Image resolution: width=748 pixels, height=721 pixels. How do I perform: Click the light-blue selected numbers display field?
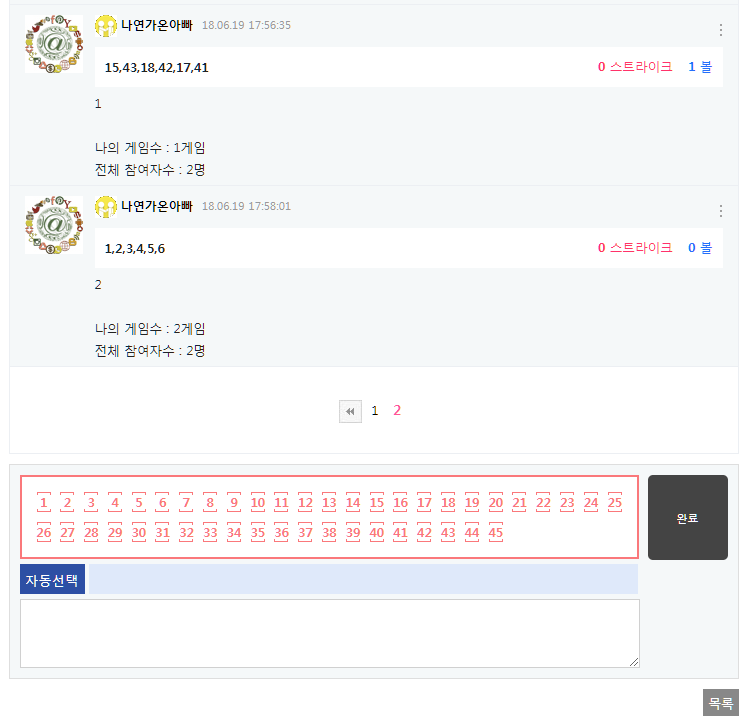[364, 579]
